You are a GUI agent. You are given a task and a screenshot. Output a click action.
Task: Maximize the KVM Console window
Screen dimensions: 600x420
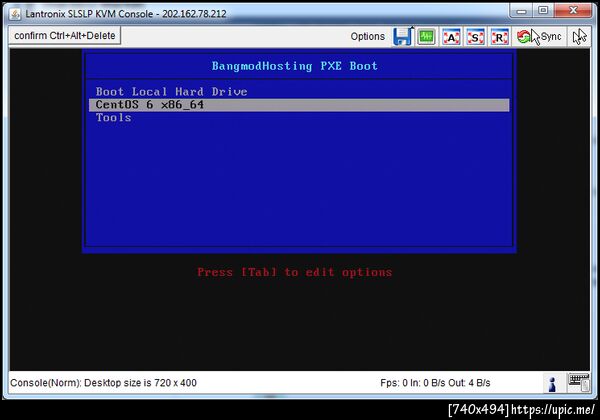[543, 11]
